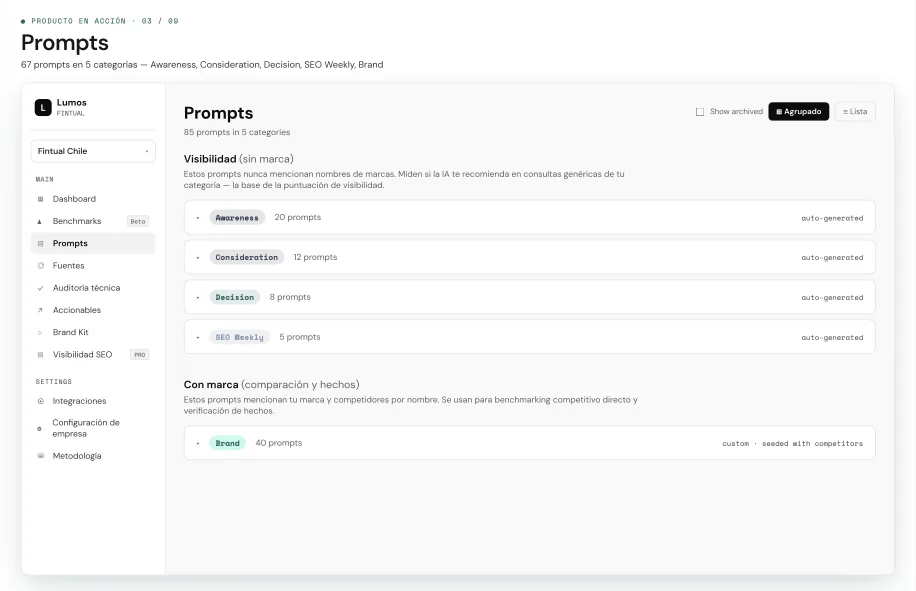Navigate to Accionables
The height and width of the screenshot is (591, 916).
93,310
